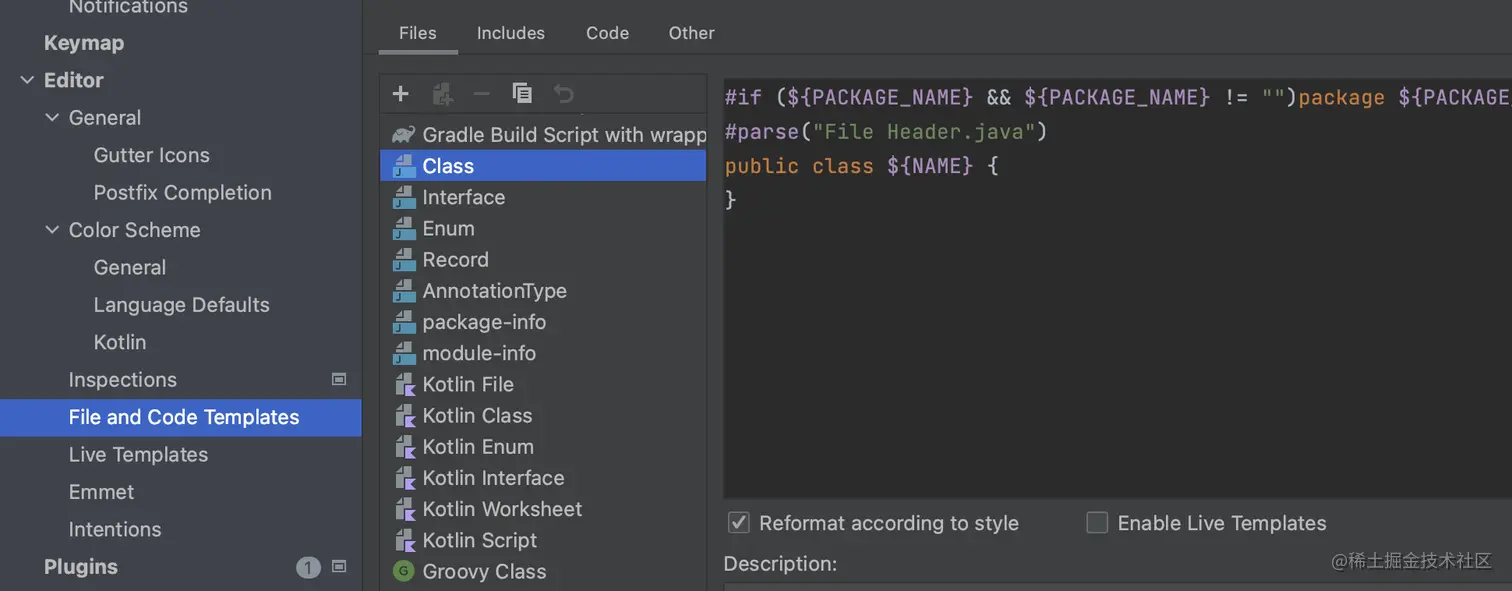The height and width of the screenshot is (591, 1512).
Task: Click the minus Remove Template icon
Action: [482, 94]
